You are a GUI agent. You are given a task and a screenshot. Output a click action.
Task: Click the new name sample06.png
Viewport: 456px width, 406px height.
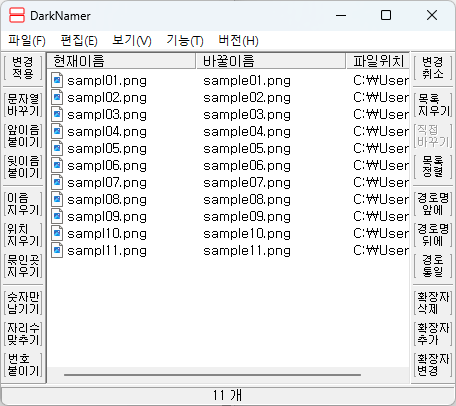point(247,166)
